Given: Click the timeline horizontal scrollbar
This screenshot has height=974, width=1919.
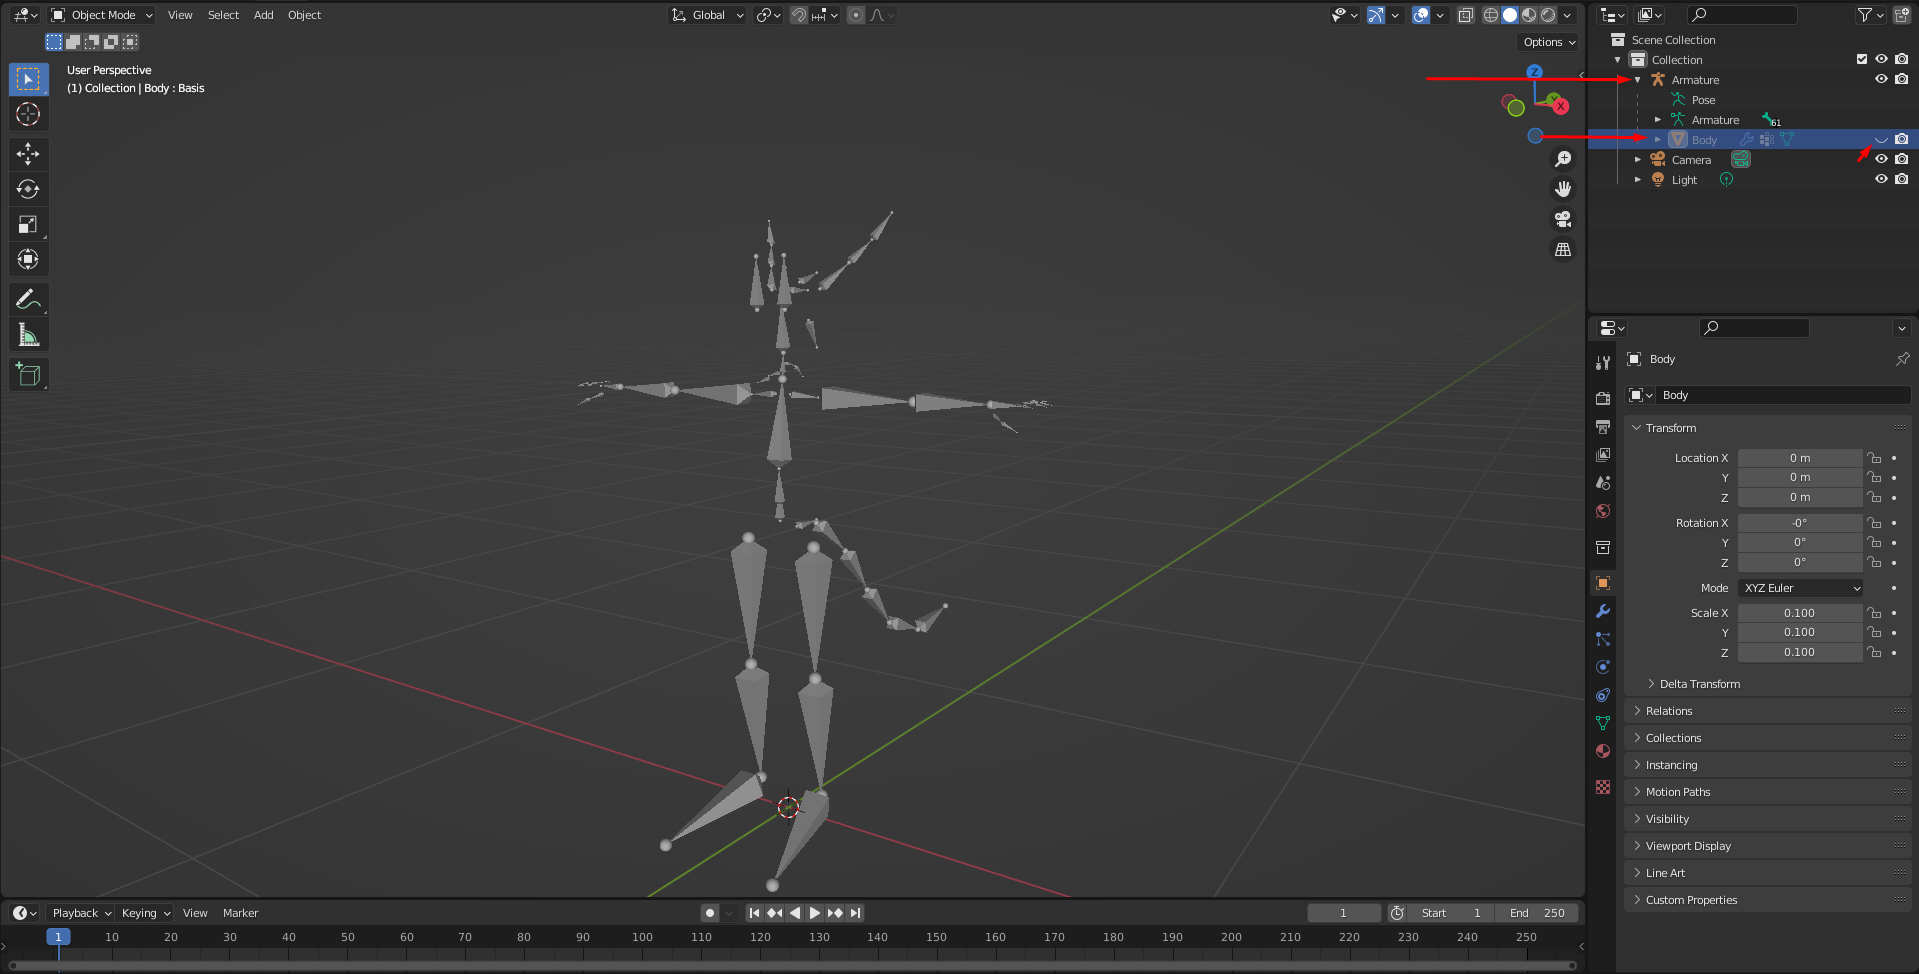Looking at the screenshot, I should [x=793, y=965].
